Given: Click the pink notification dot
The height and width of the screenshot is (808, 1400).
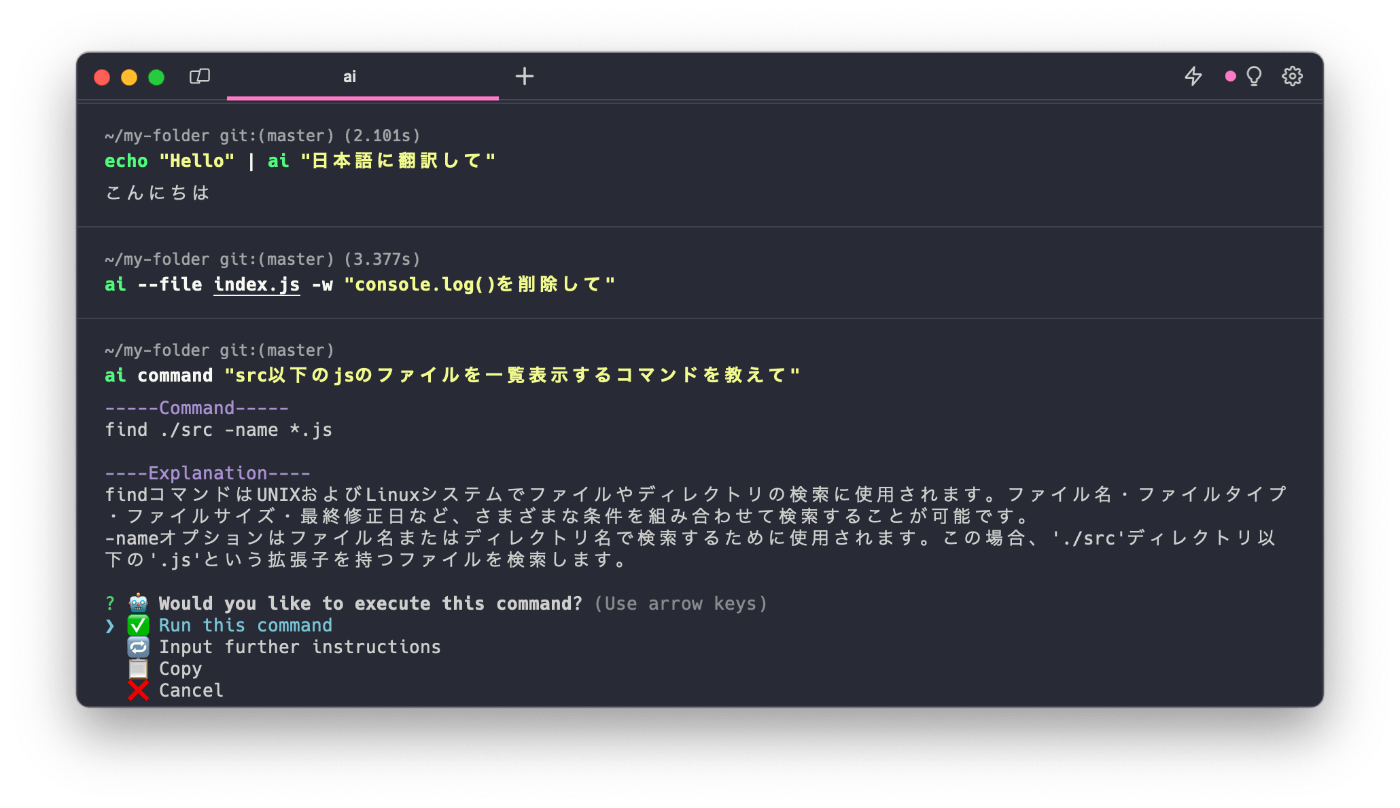Looking at the screenshot, I should pos(1230,76).
